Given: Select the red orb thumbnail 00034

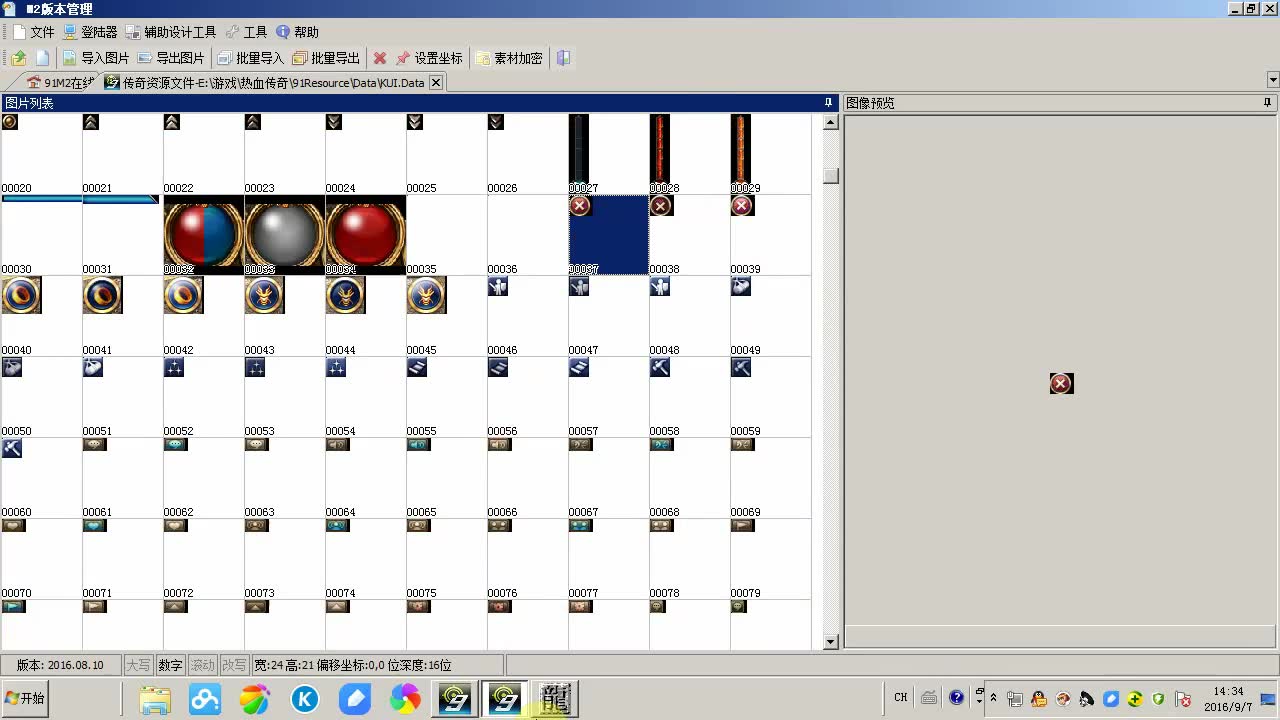Looking at the screenshot, I should point(366,235).
